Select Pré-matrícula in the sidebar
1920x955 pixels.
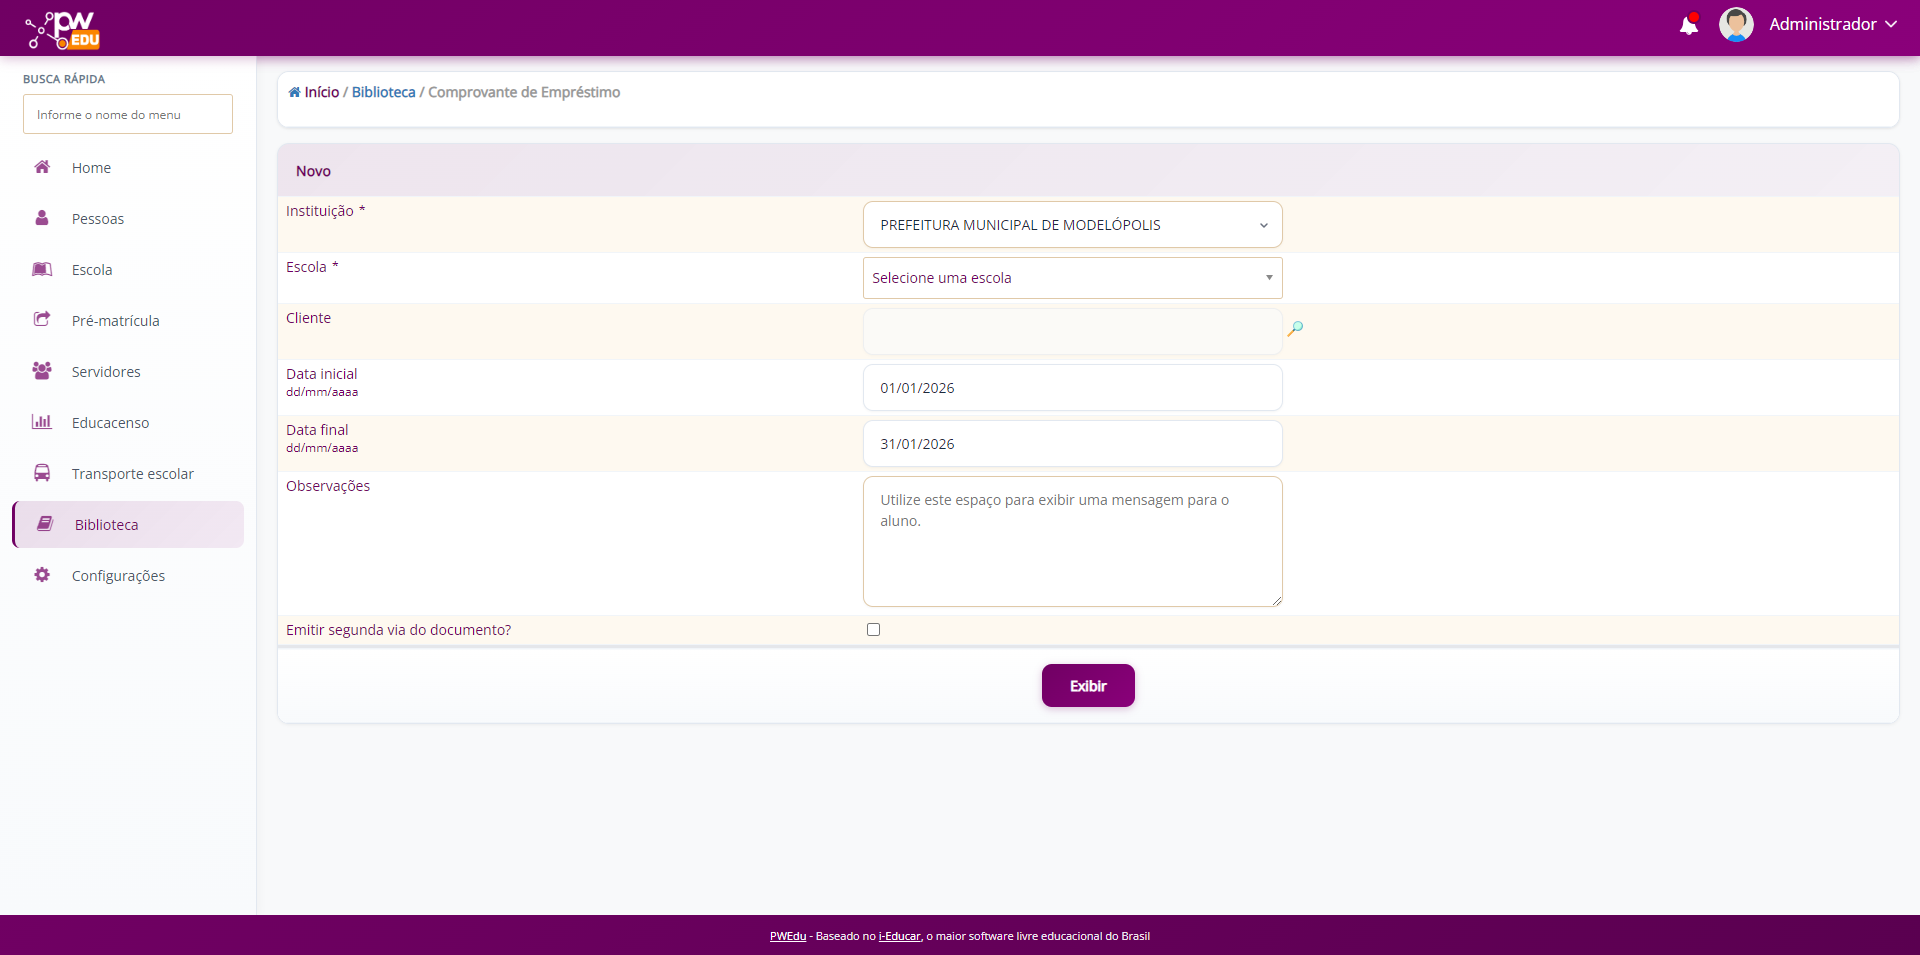(x=115, y=321)
